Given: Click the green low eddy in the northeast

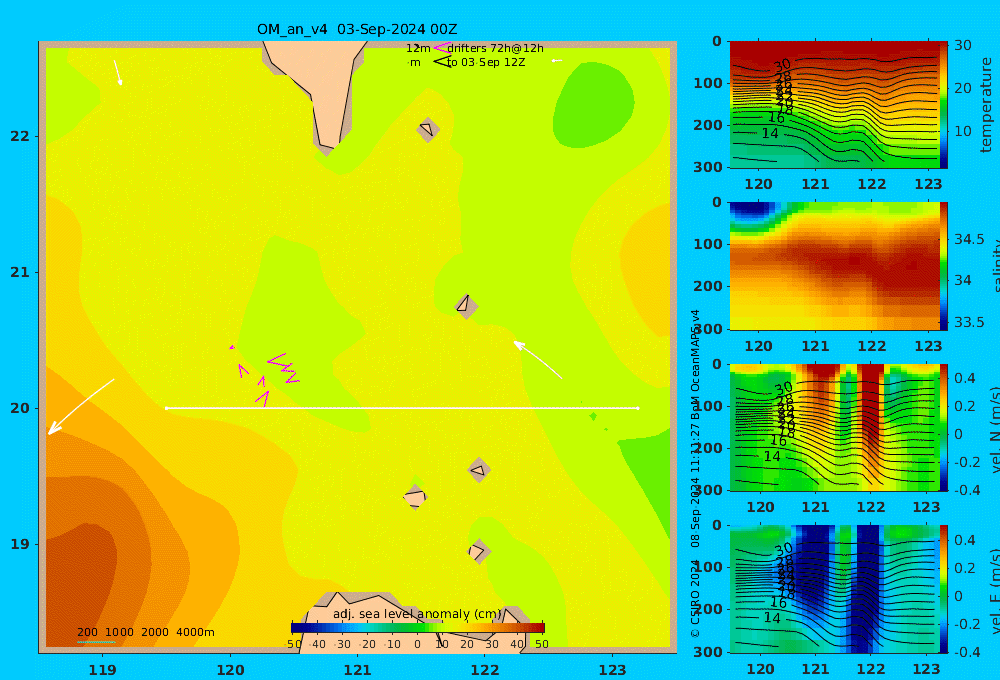Looking at the screenshot, I should [594, 105].
